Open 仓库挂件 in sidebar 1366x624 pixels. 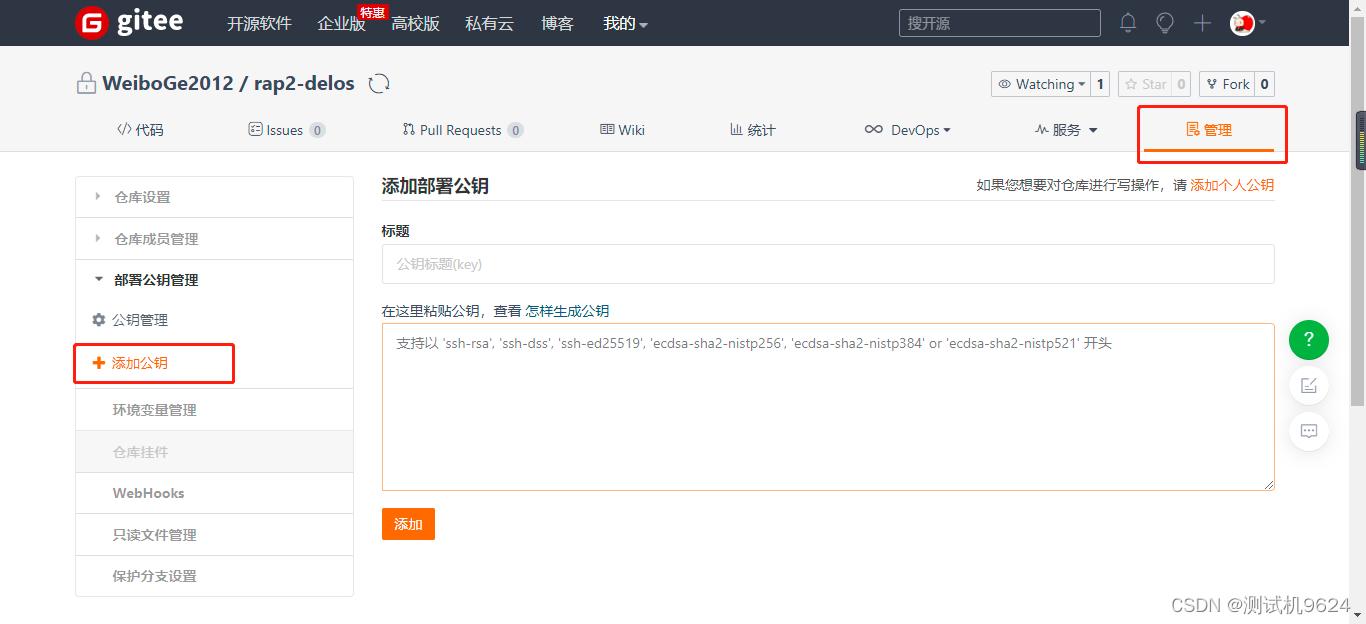(x=214, y=452)
